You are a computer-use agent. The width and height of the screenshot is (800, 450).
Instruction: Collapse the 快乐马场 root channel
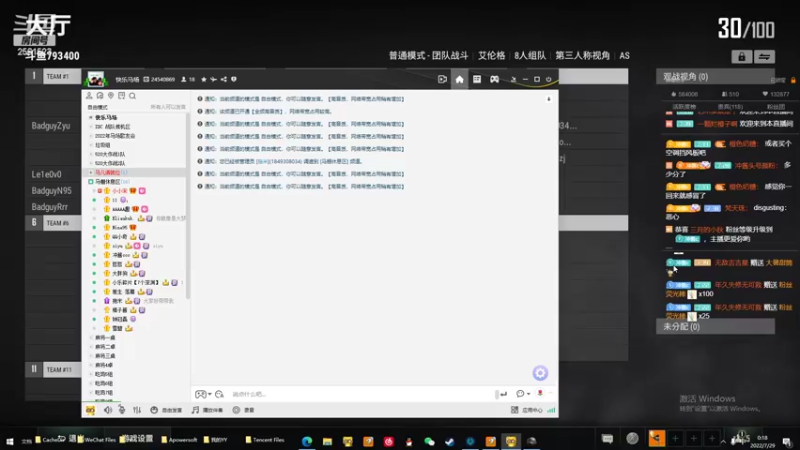tap(91, 117)
